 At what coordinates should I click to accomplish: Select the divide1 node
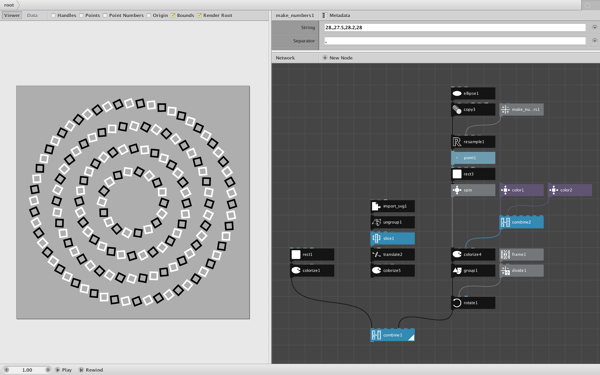click(x=521, y=271)
